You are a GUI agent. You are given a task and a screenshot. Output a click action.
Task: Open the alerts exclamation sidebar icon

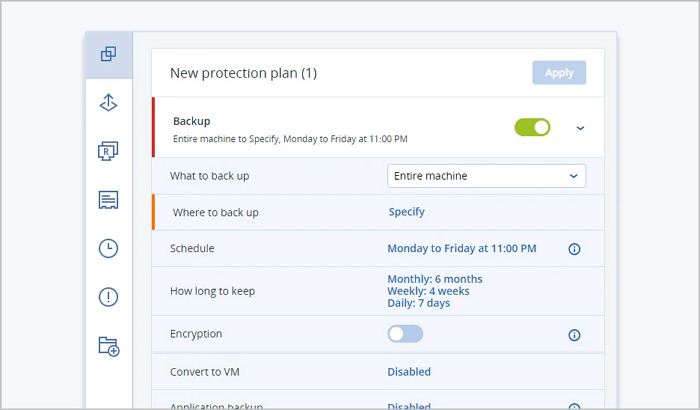108,297
